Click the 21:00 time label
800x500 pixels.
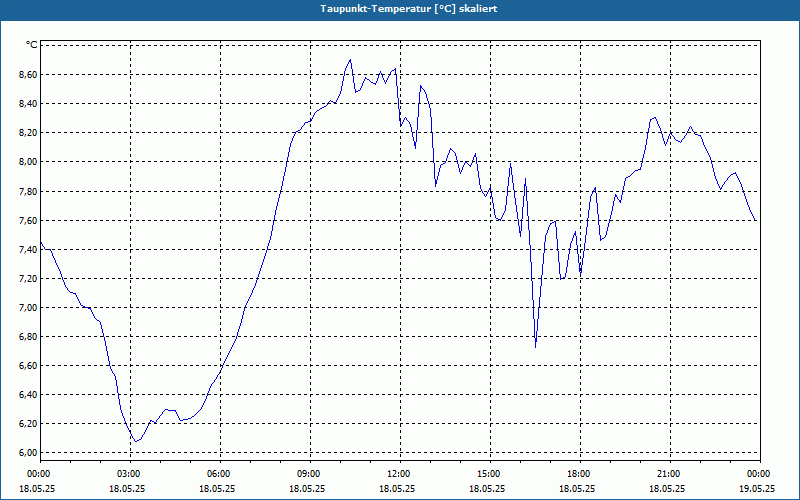tap(670, 474)
